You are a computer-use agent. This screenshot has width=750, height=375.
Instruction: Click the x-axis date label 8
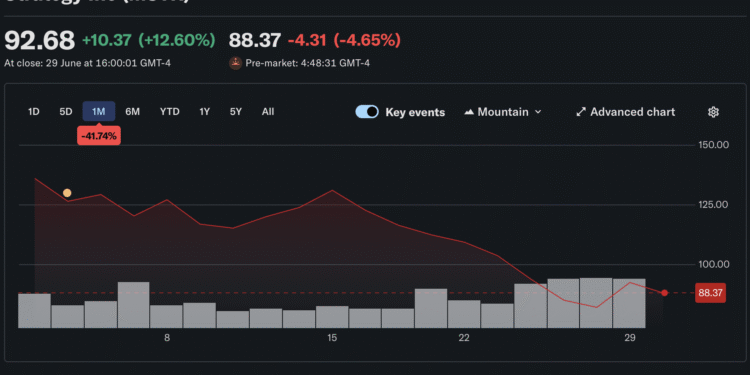click(x=167, y=338)
